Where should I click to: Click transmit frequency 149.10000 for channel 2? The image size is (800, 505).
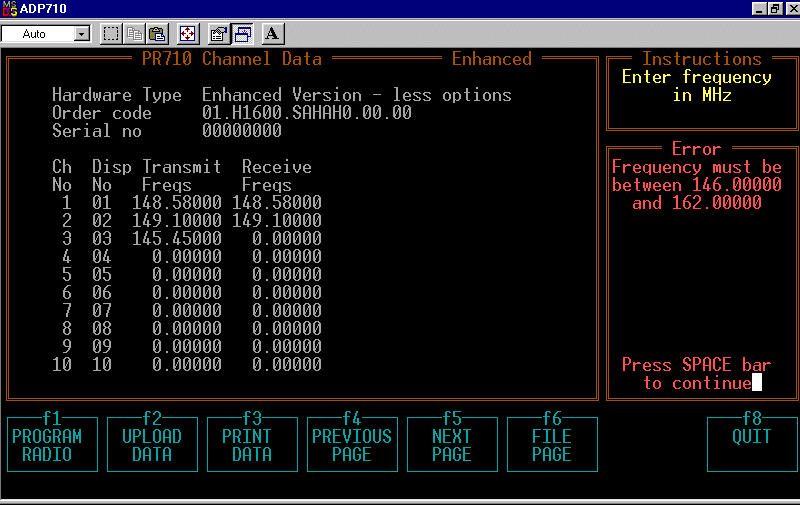tap(177, 220)
